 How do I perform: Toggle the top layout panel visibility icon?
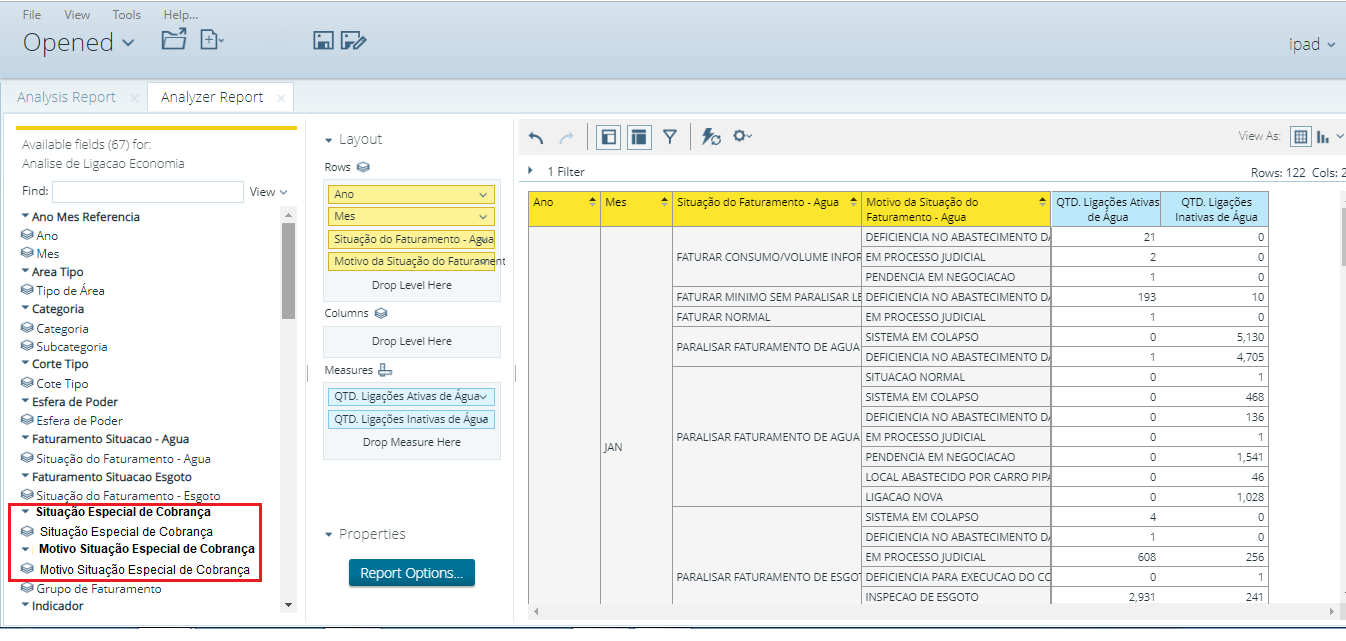pos(639,137)
